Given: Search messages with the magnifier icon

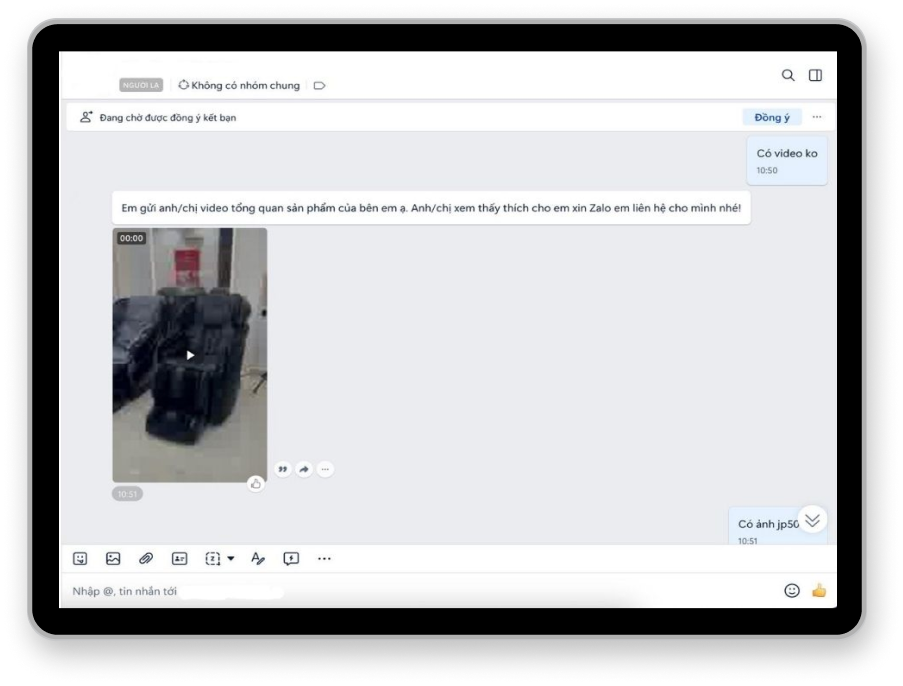Looking at the screenshot, I should point(788,75).
